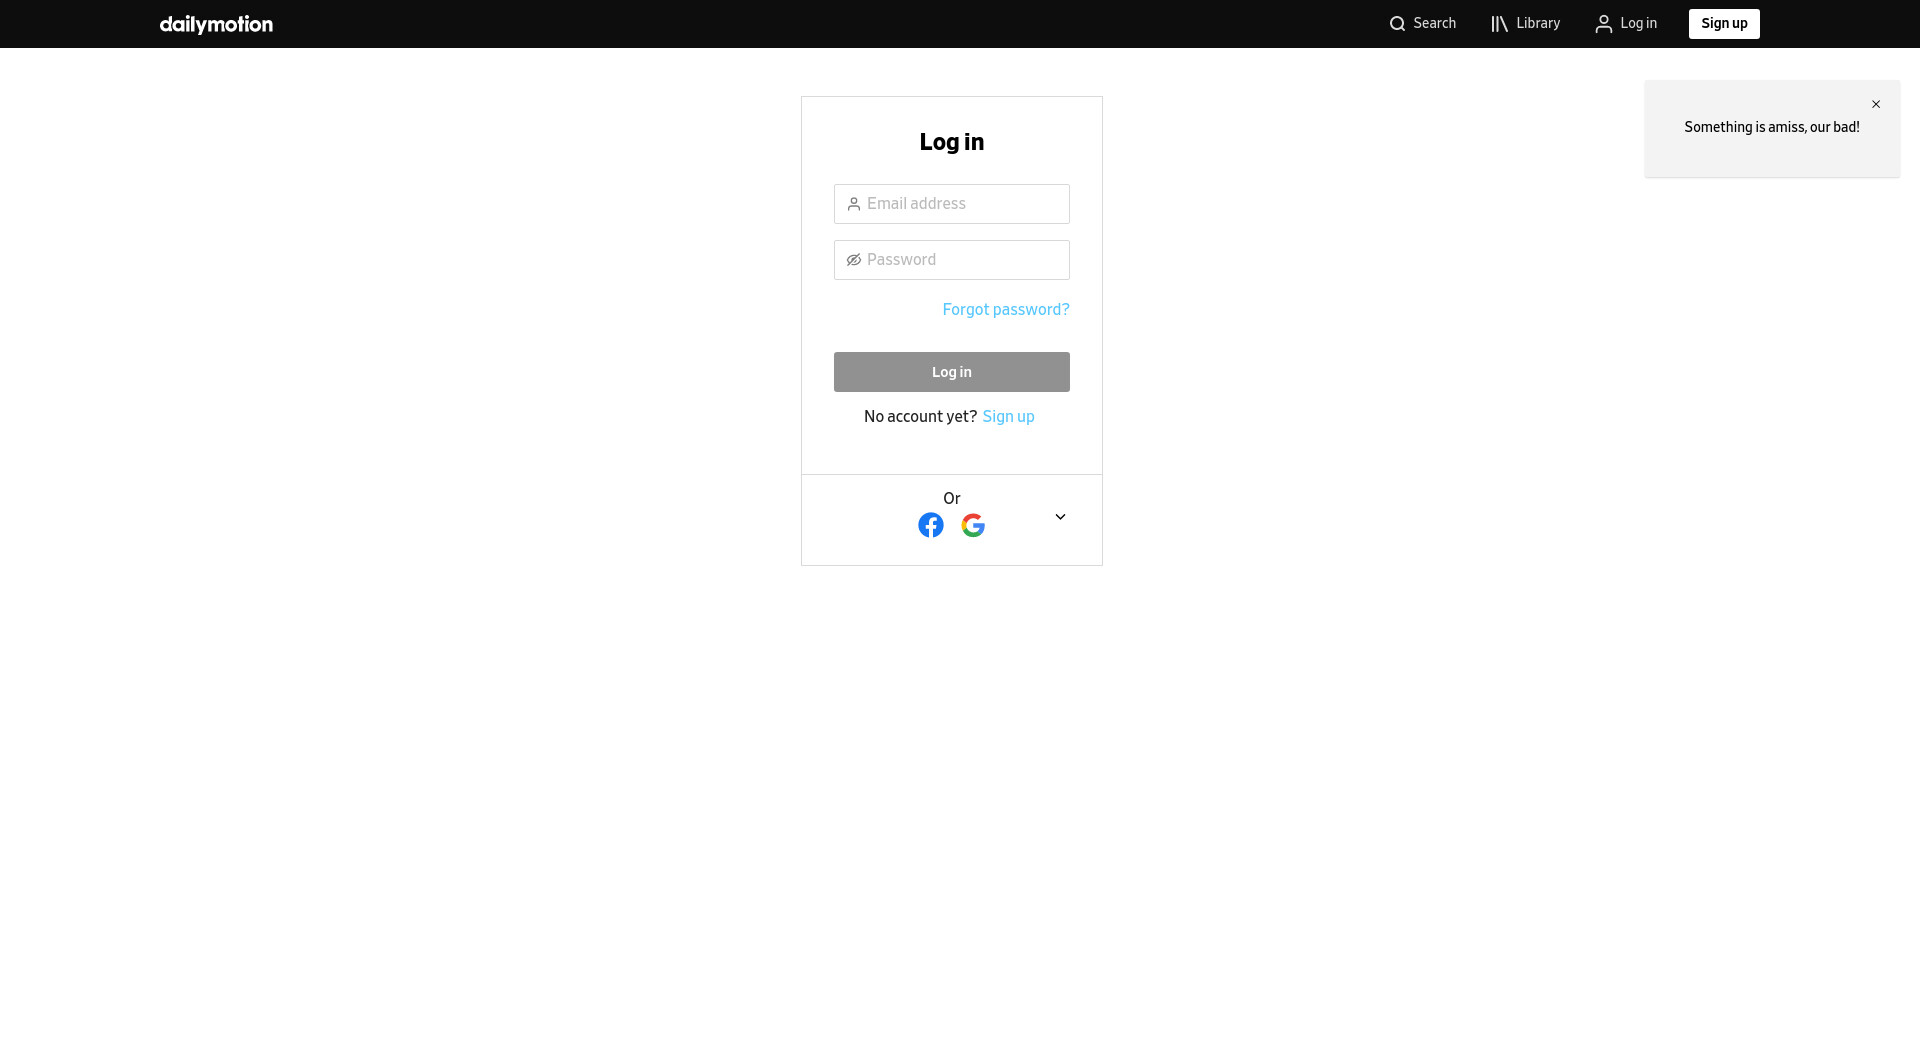This screenshot has width=1920, height=1040.
Task: Click the Search magnifier icon
Action: click(x=1397, y=24)
